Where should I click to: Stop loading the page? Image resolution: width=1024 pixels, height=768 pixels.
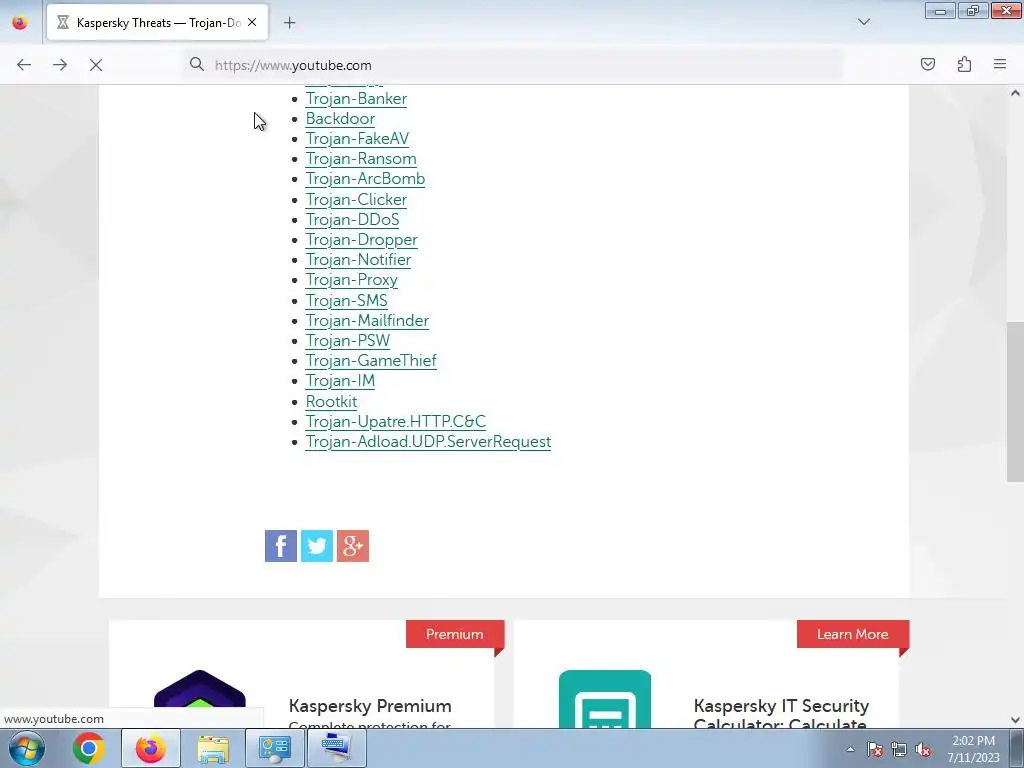(96, 65)
